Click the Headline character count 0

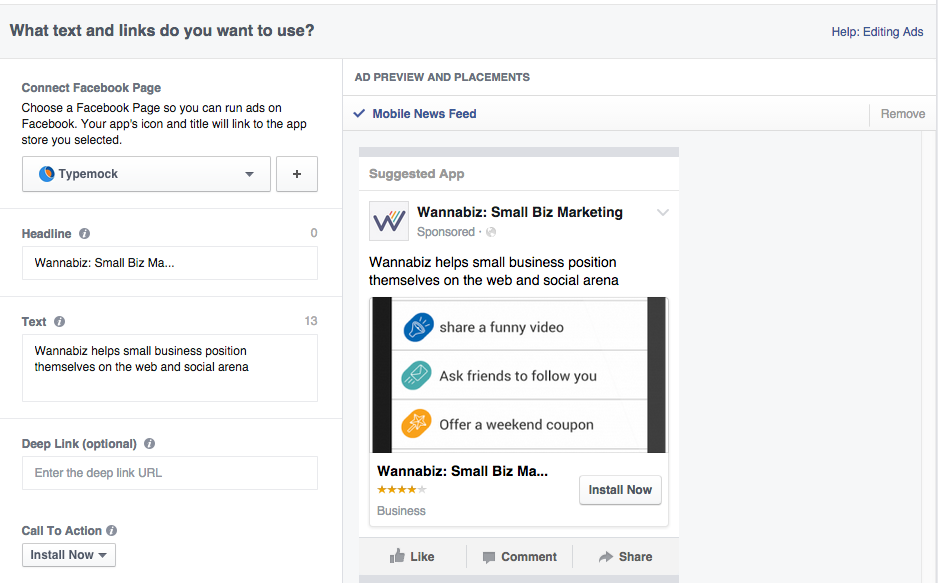[314, 233]
